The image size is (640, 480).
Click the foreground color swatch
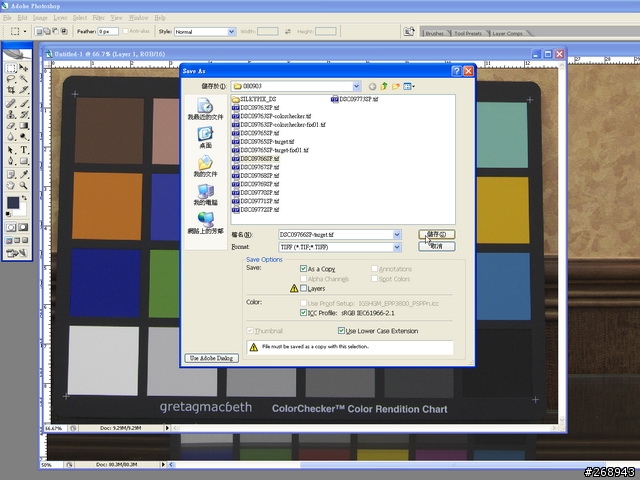click(x=13, y=202)
